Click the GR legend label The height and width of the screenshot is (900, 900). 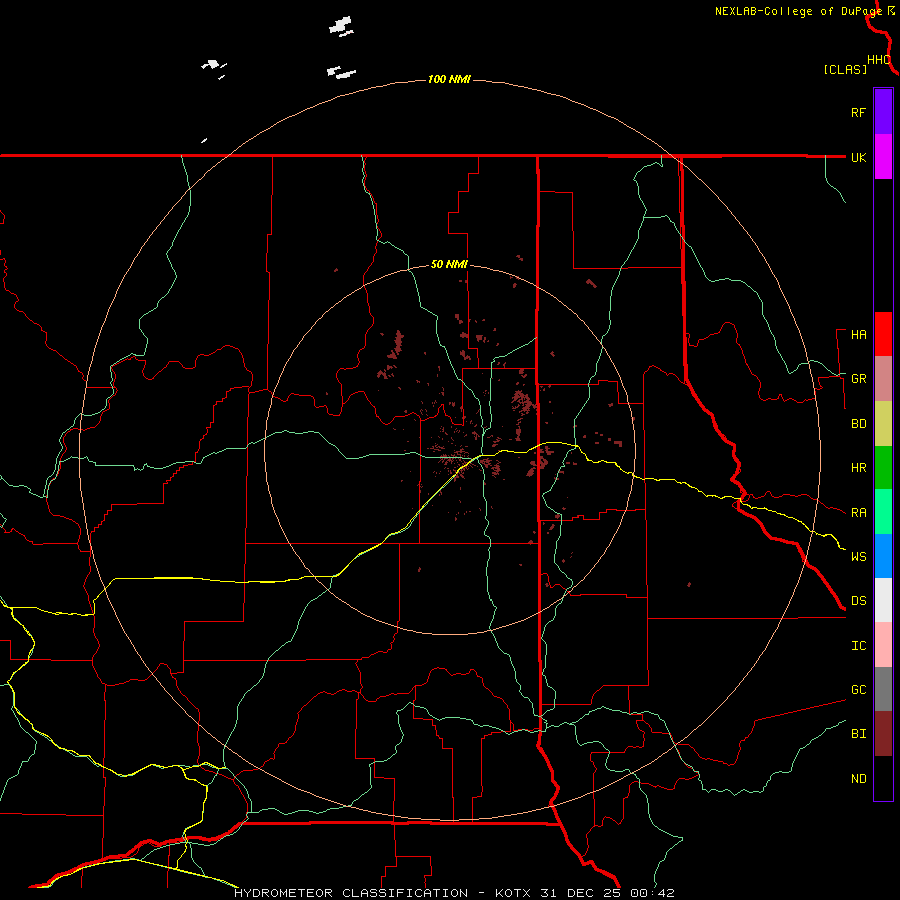pos(858,379)
